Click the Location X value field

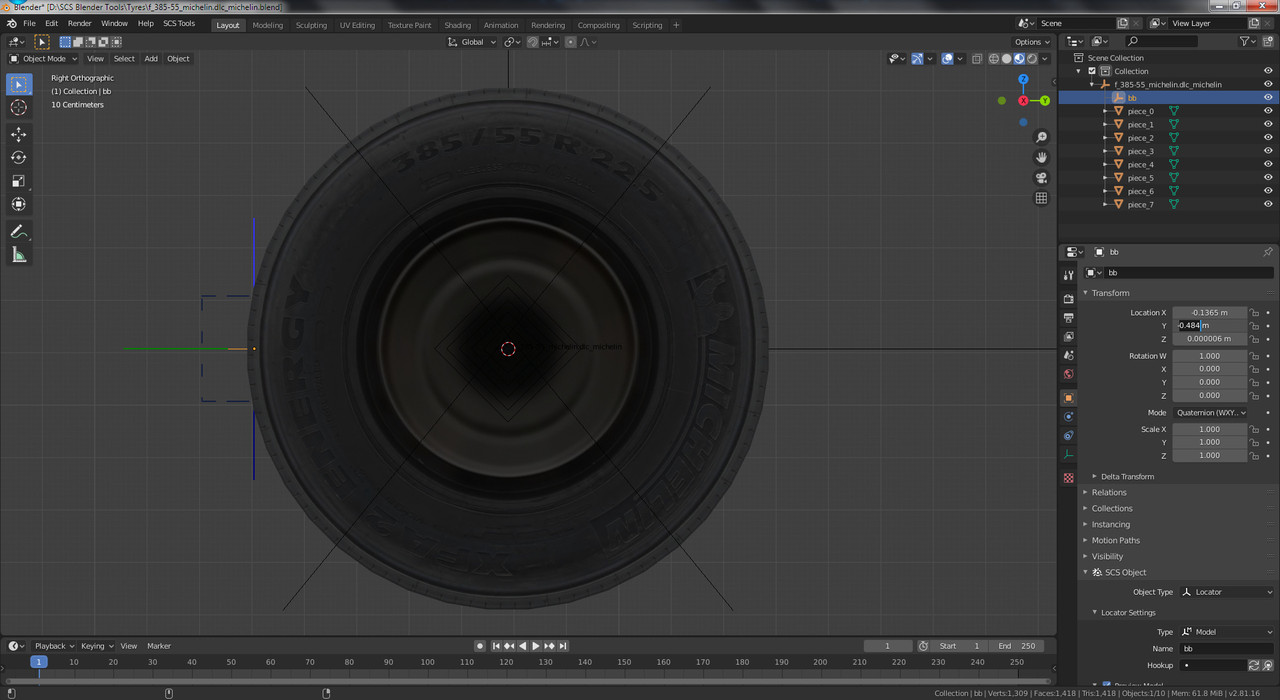[1210, 312]
